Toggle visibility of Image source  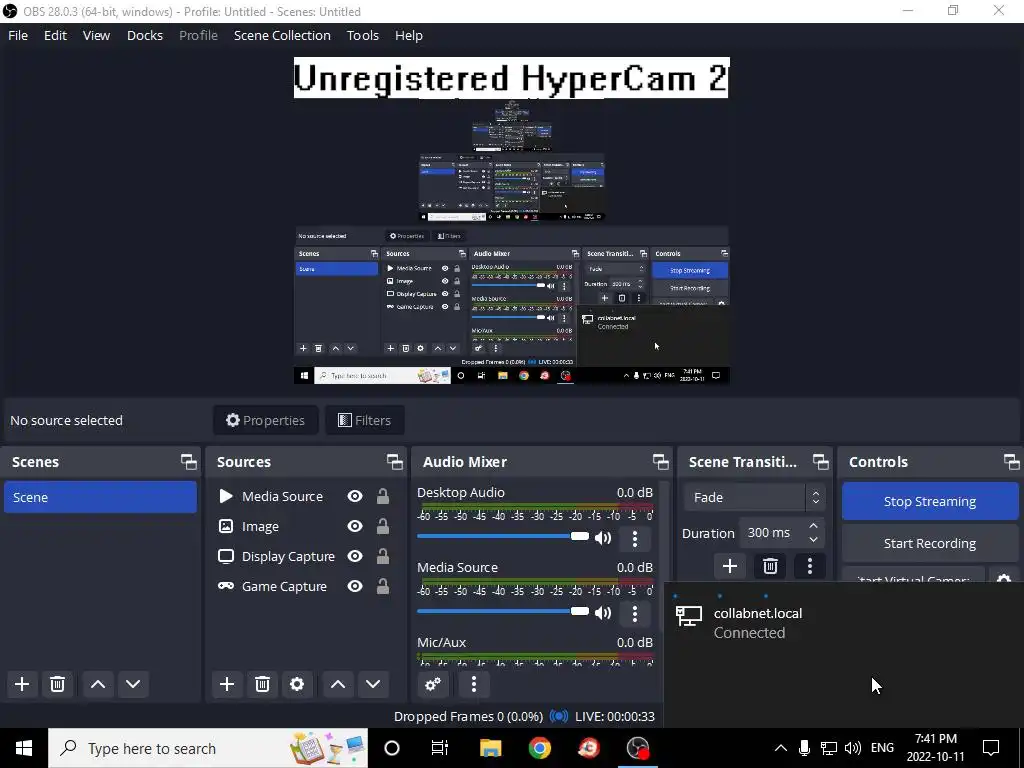[x=355, y=526]
